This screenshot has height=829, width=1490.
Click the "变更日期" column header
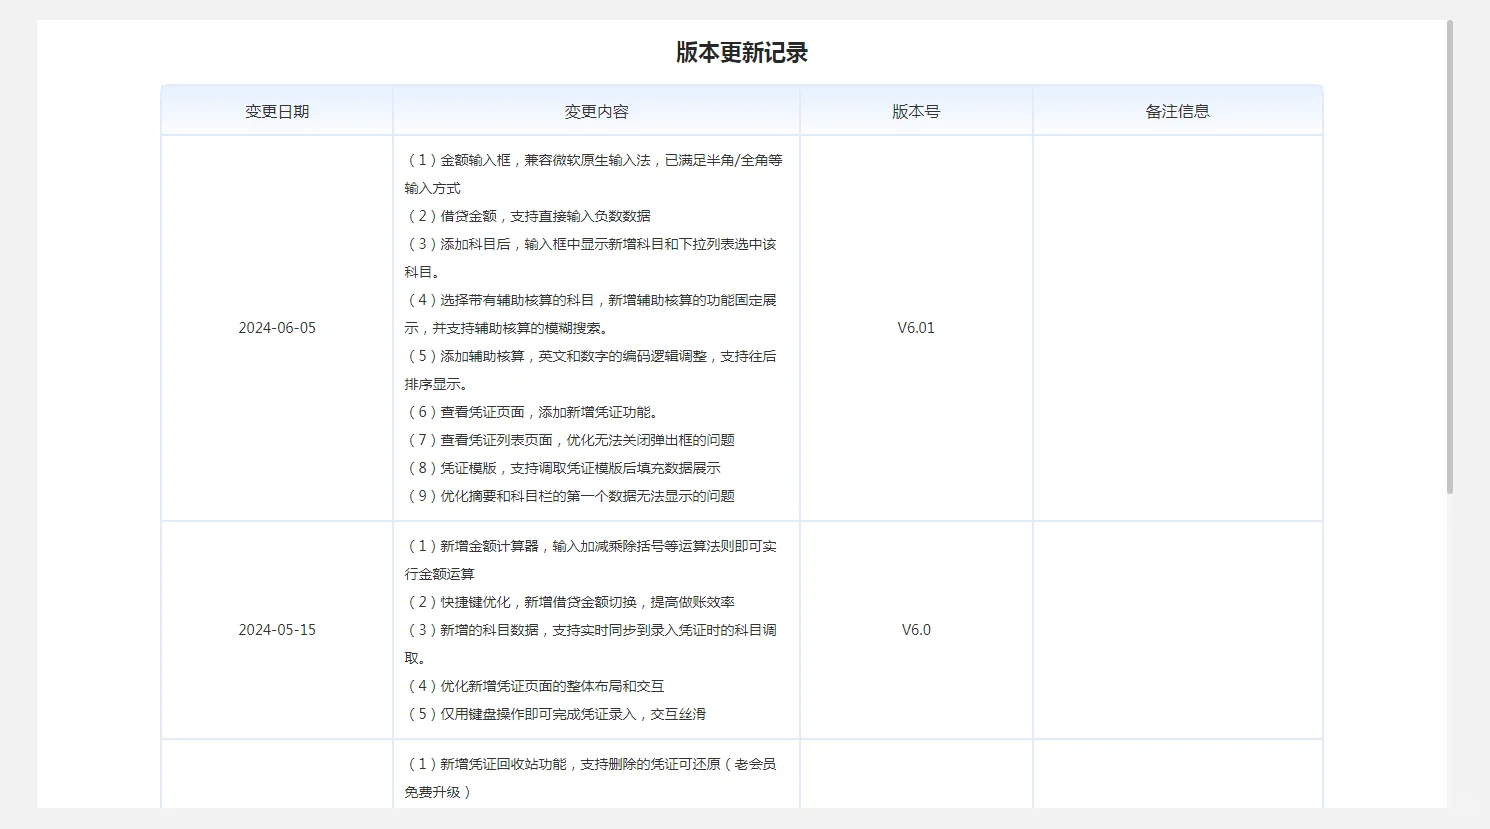pos(277,111)
